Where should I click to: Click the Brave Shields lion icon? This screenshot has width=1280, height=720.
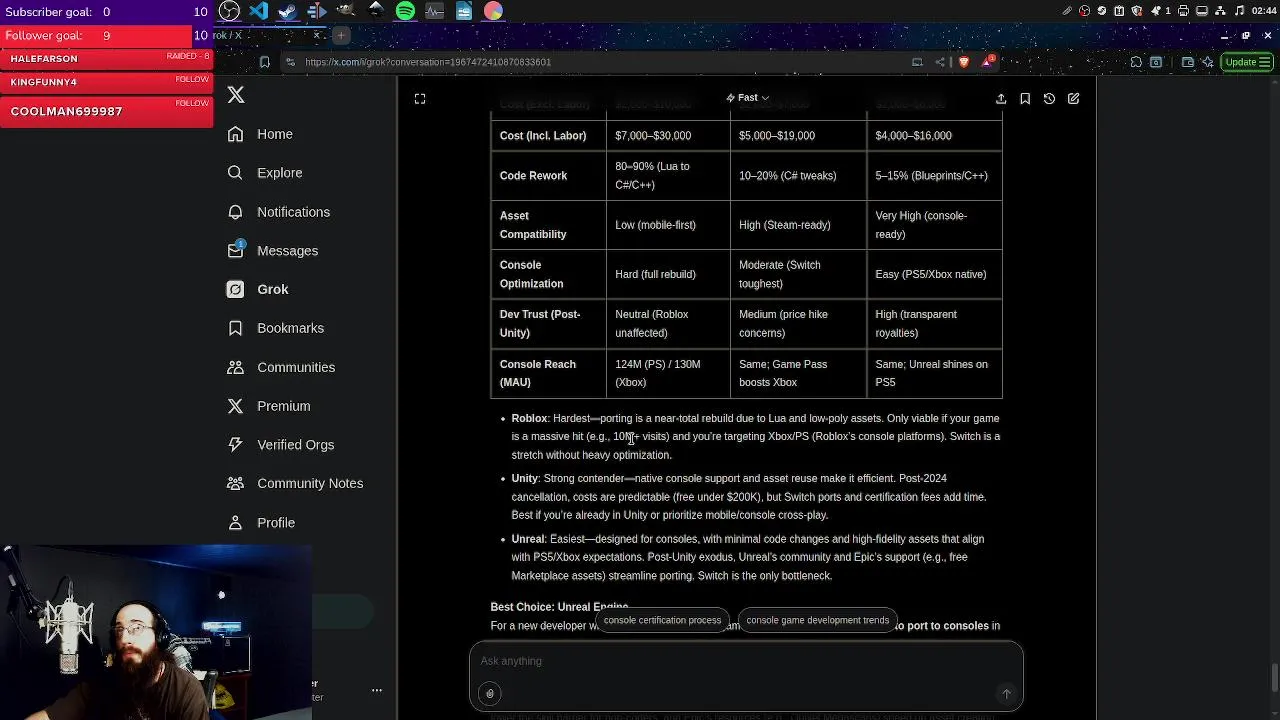(963, 62)
